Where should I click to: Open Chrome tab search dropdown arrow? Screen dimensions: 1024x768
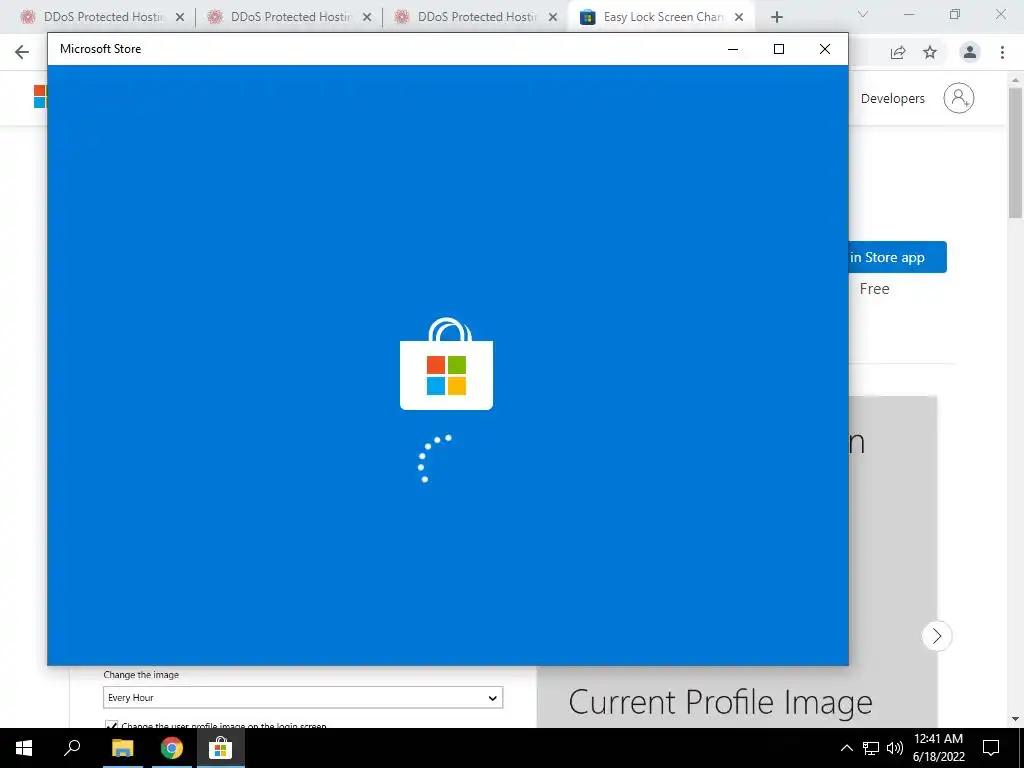point(863,14)
